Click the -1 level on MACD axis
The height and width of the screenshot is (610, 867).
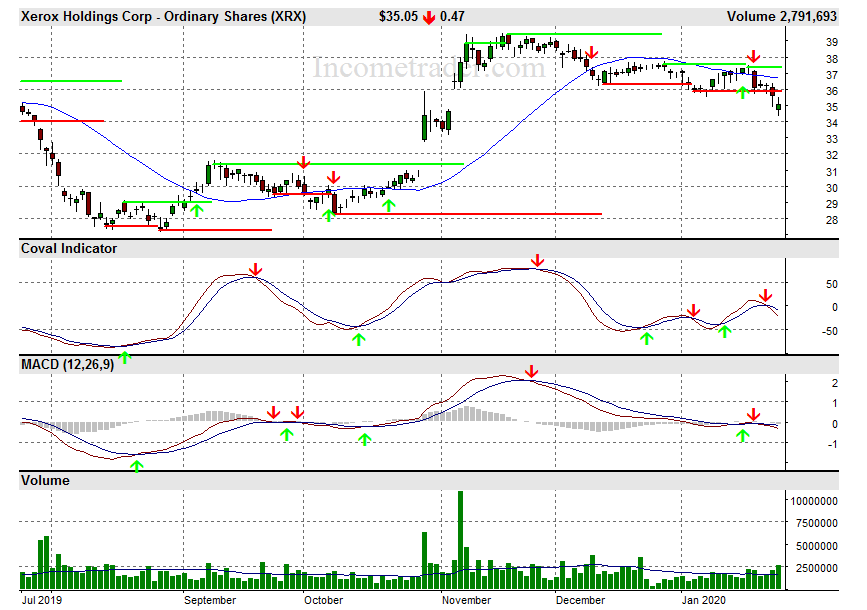tap(832, 444)
